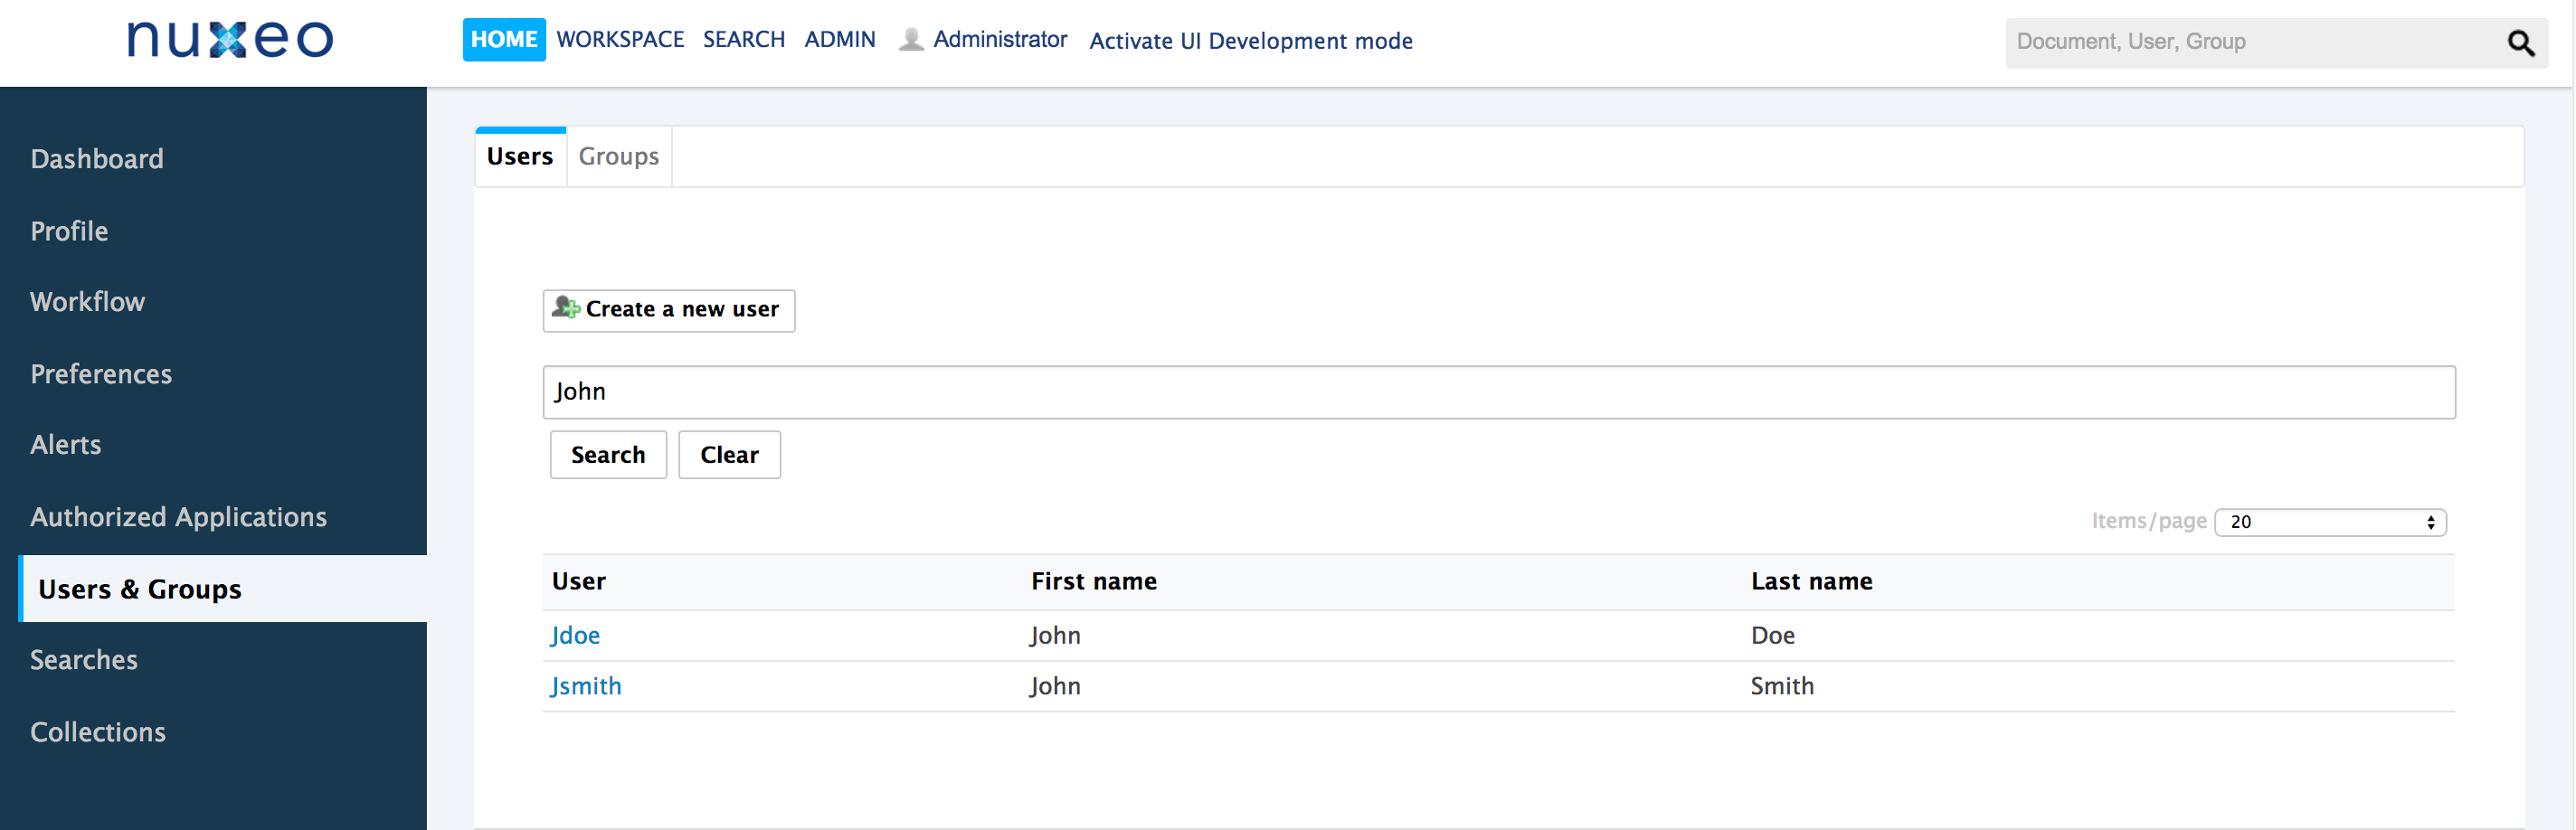Open Authorized Applications in sidebar
This screenshot has height=830, width=2576.
[179, 517]
